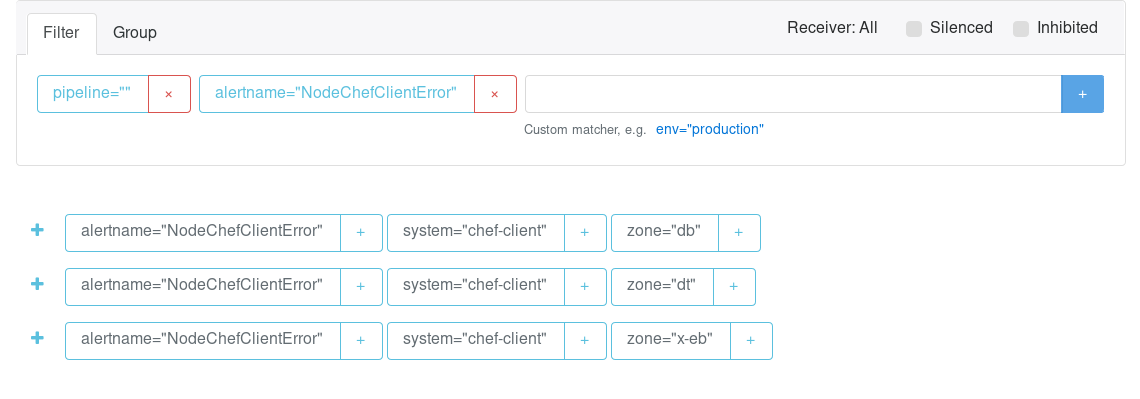1140x399 pixels.
Task: Add system="chef-client" from third group row
Action: [x=585, y=340]
